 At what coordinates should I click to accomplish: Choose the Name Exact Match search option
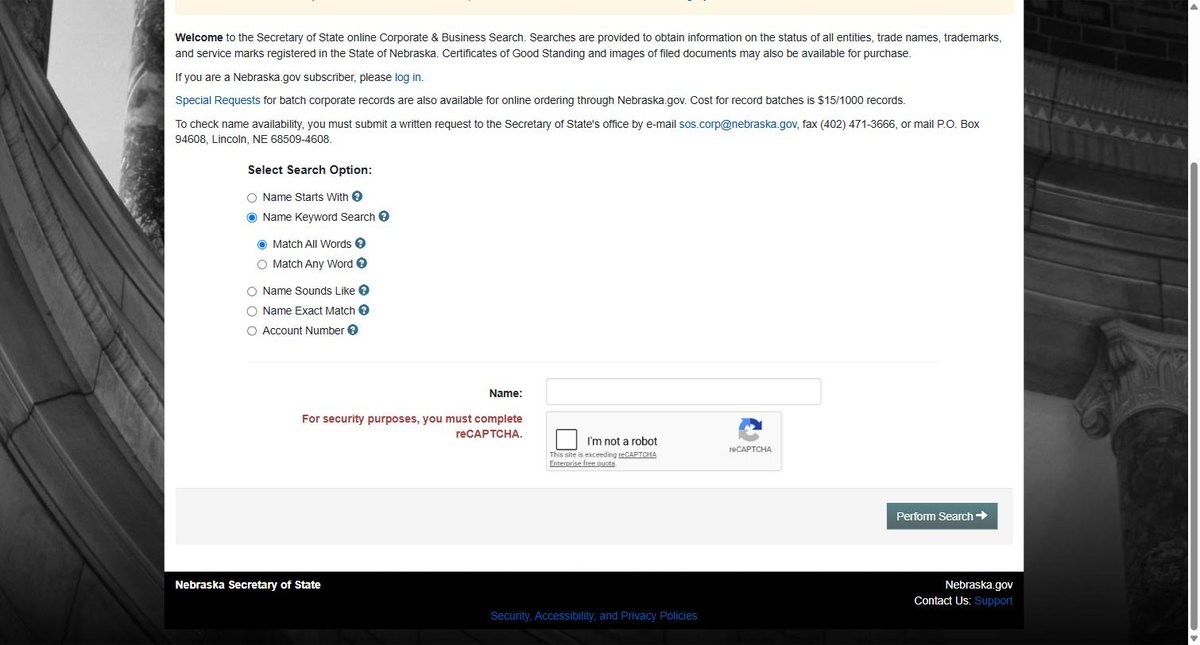(x=252, y=311)
